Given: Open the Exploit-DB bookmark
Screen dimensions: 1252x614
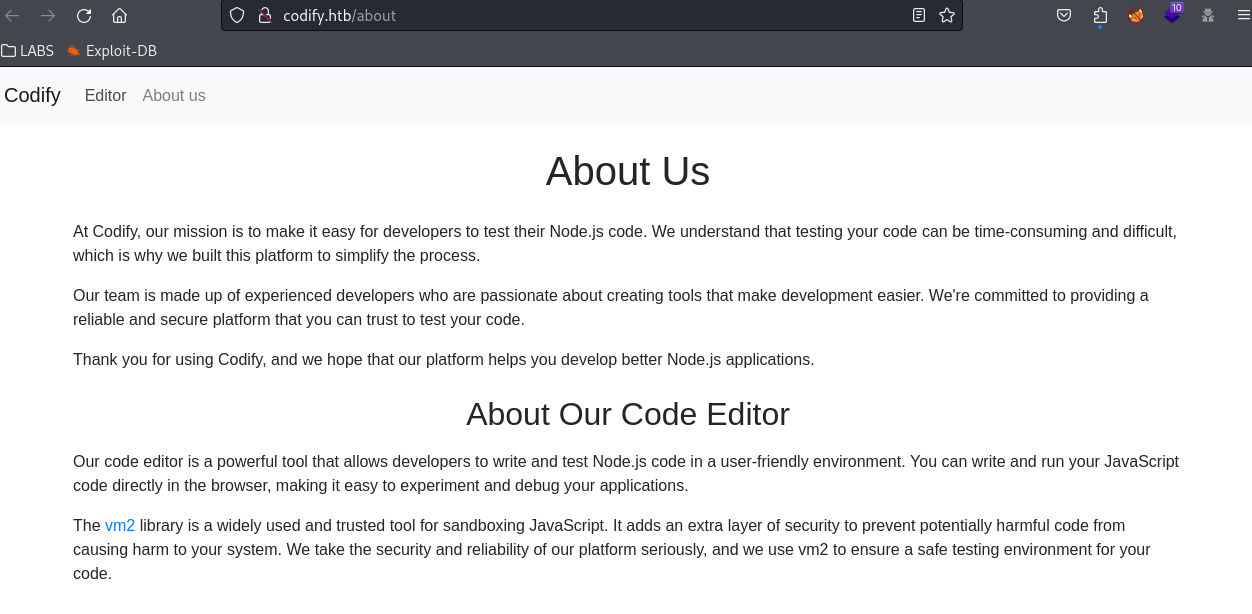Looking at the screenshot, I should [112, 50].
